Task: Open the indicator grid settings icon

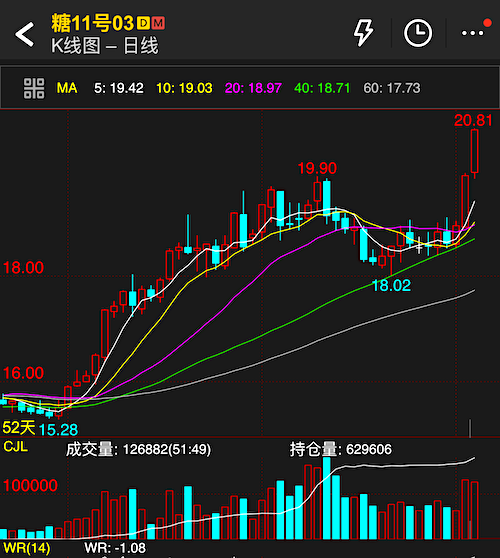Action: click(34, 88)
